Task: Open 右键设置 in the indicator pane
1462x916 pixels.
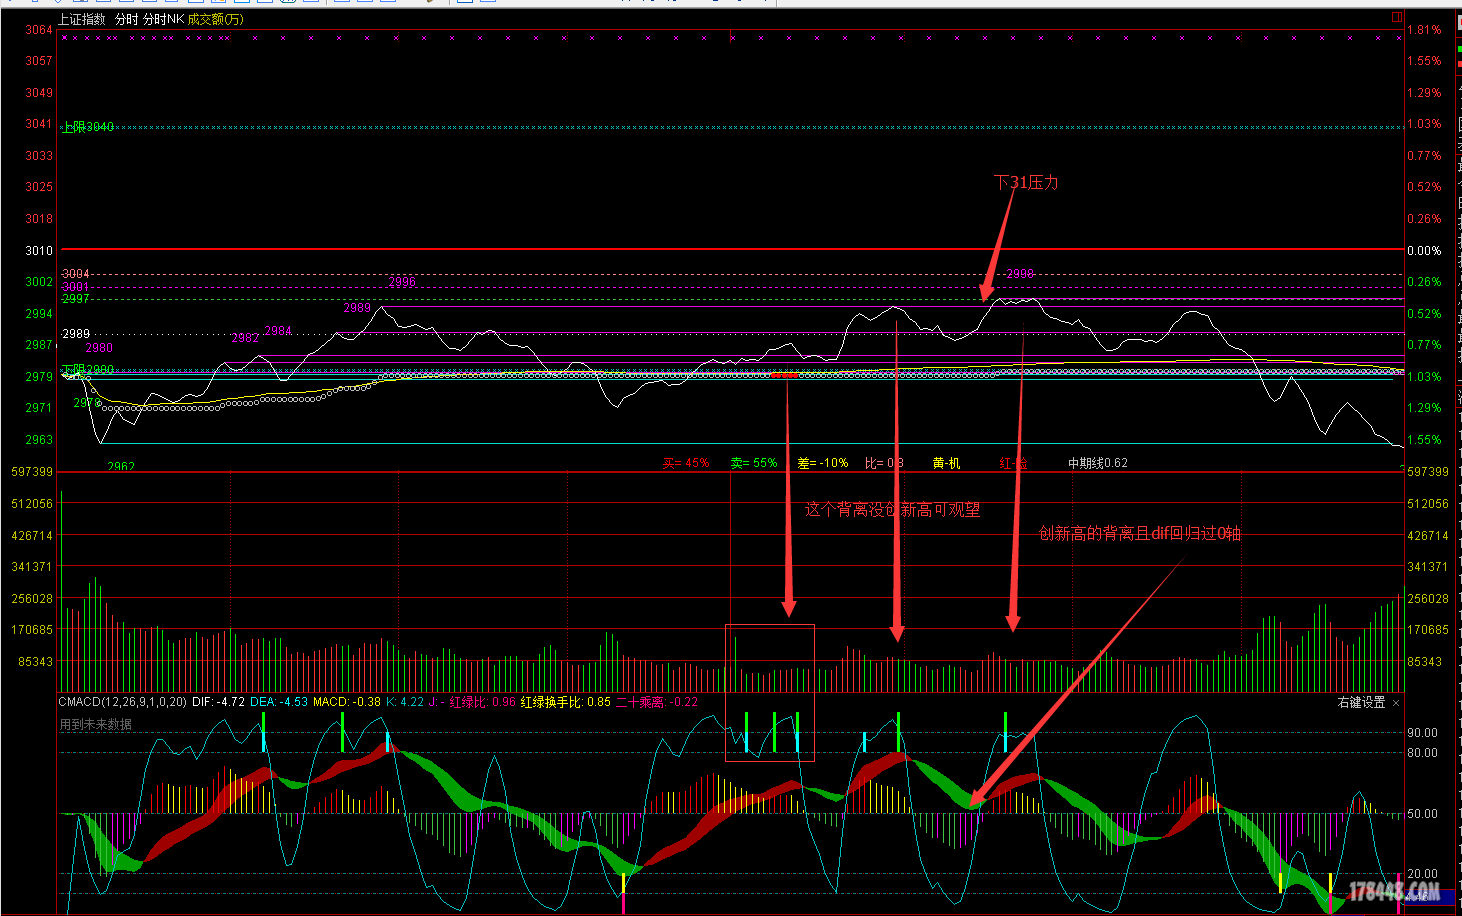Action: tap(1362, 702)
